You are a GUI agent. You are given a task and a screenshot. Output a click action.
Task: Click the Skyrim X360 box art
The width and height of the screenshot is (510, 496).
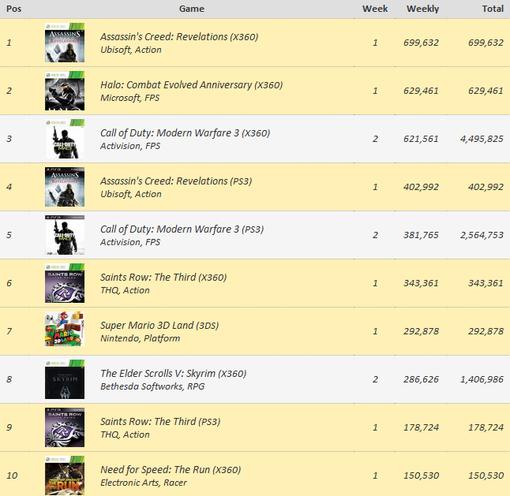(x=65, y=379)
